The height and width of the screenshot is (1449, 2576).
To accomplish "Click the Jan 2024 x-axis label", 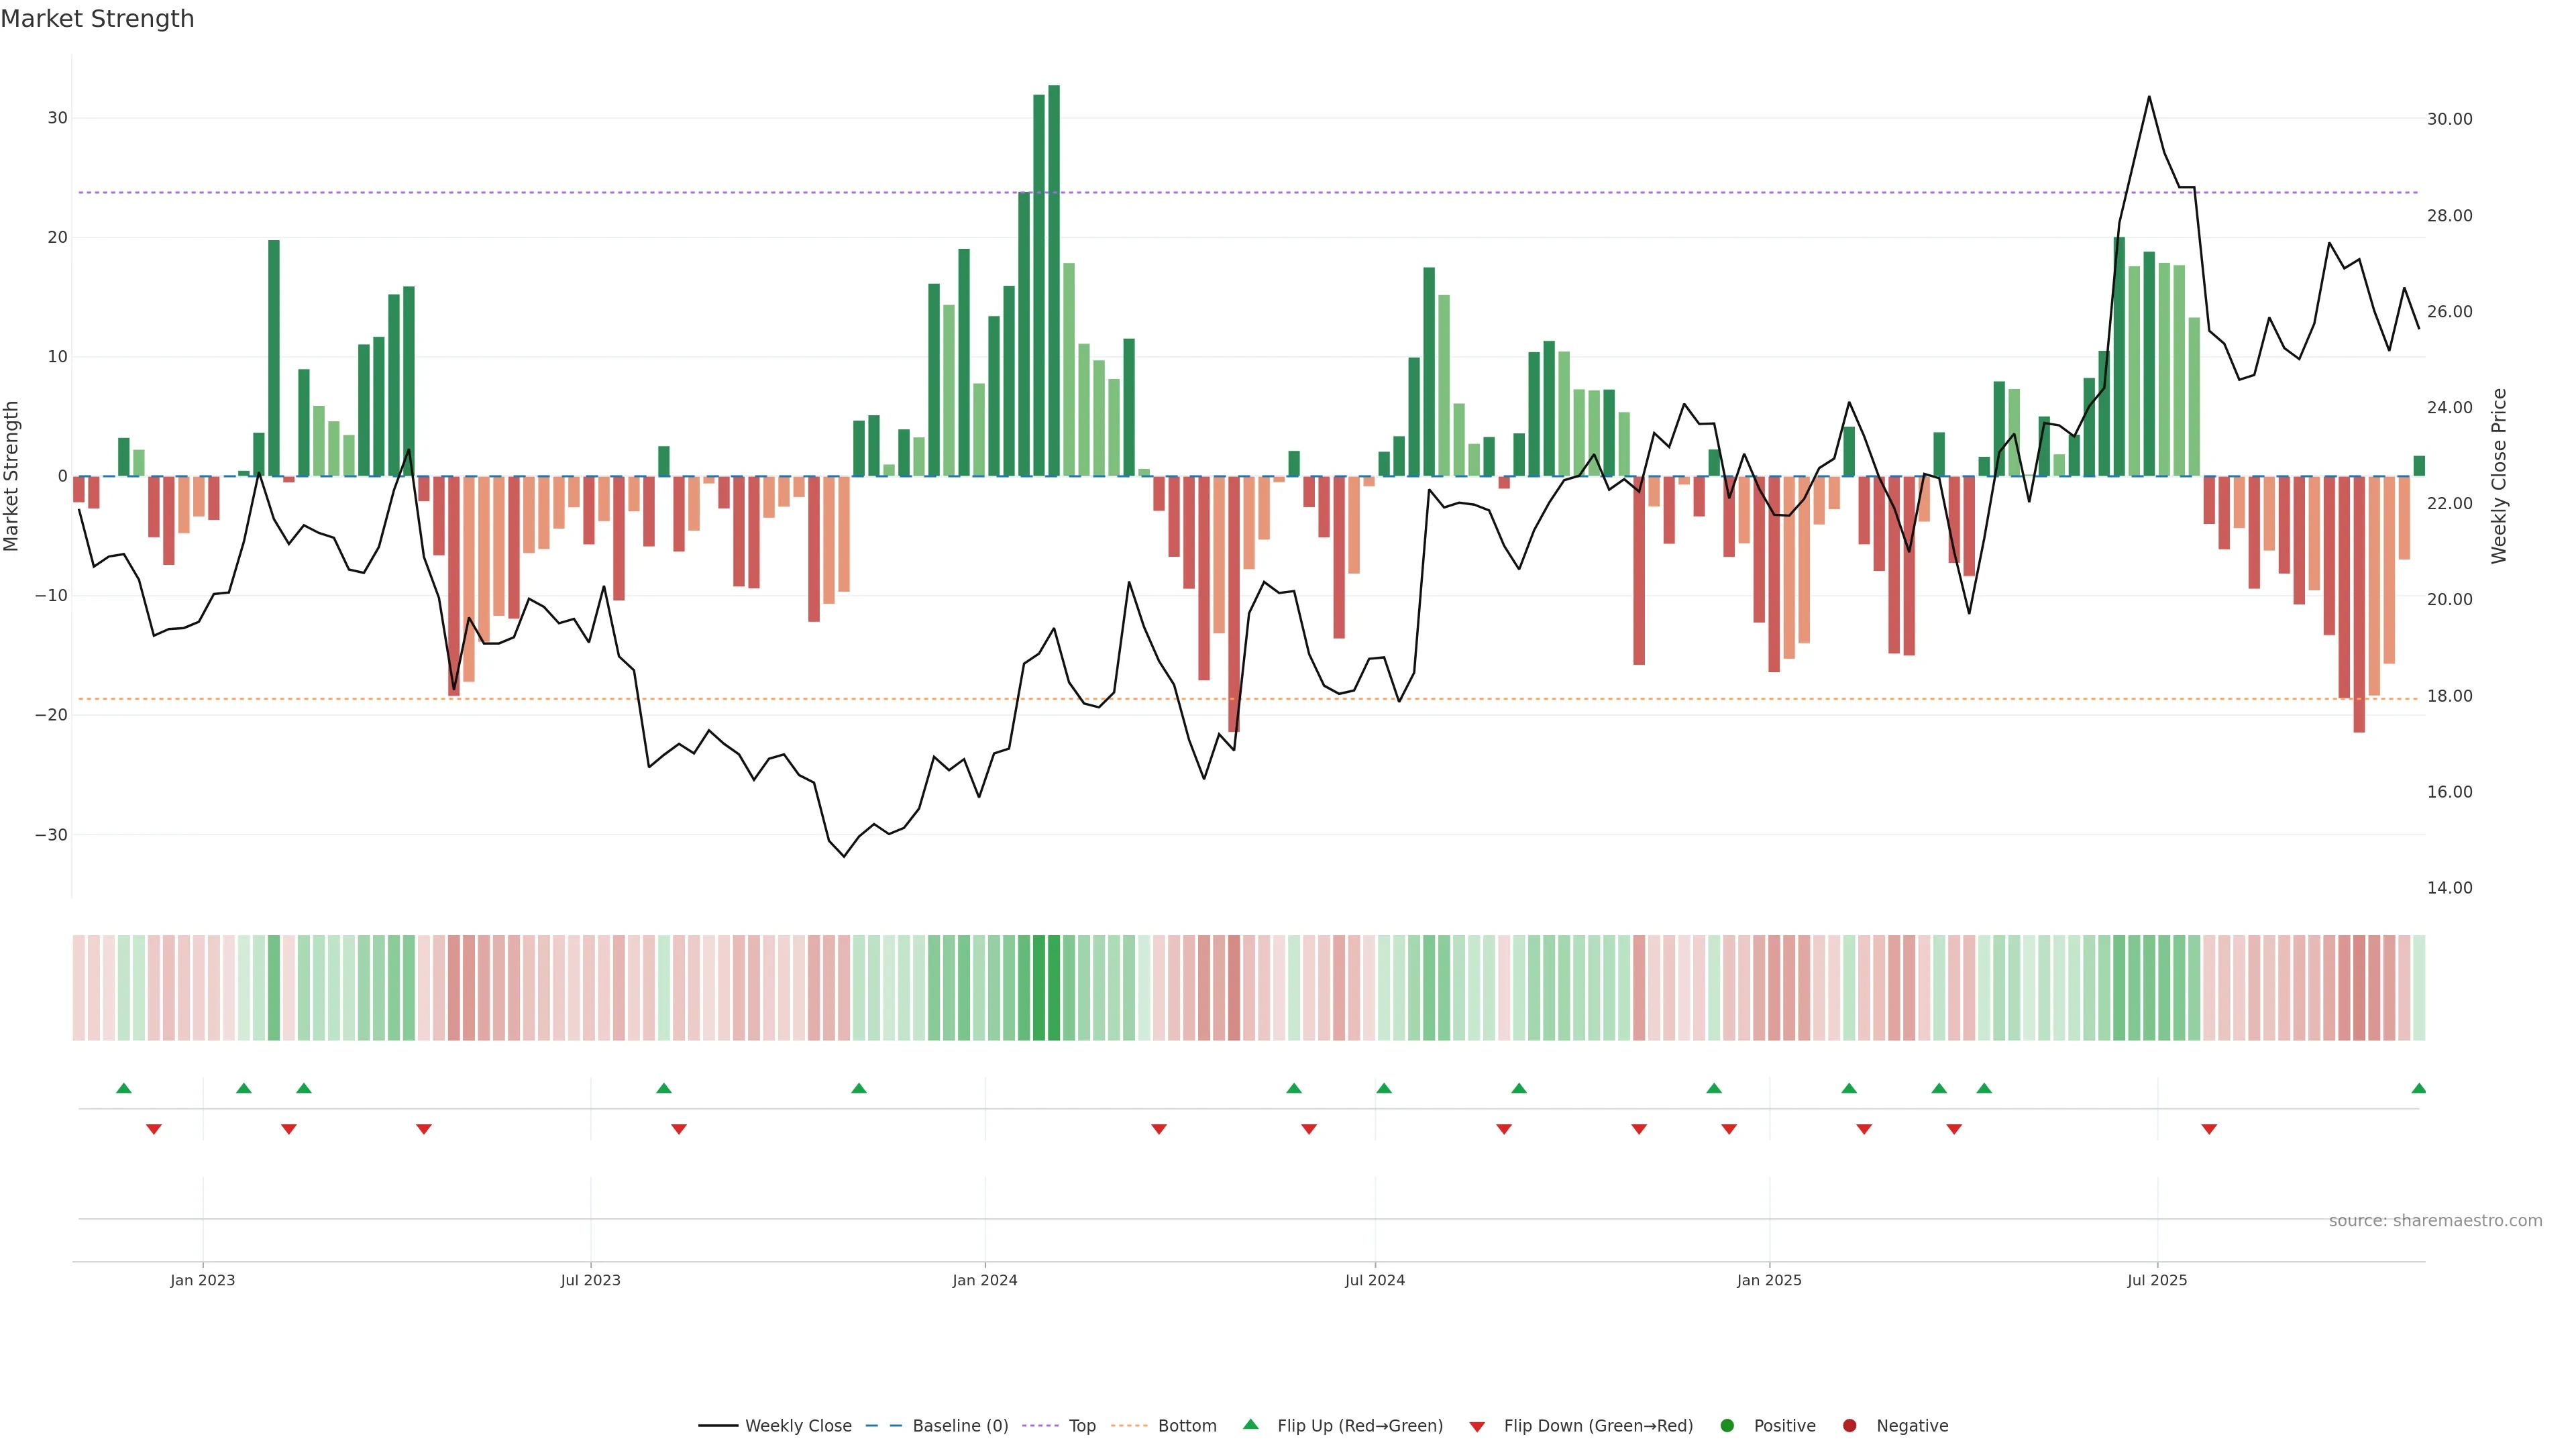I will [x=984, y=1280].
